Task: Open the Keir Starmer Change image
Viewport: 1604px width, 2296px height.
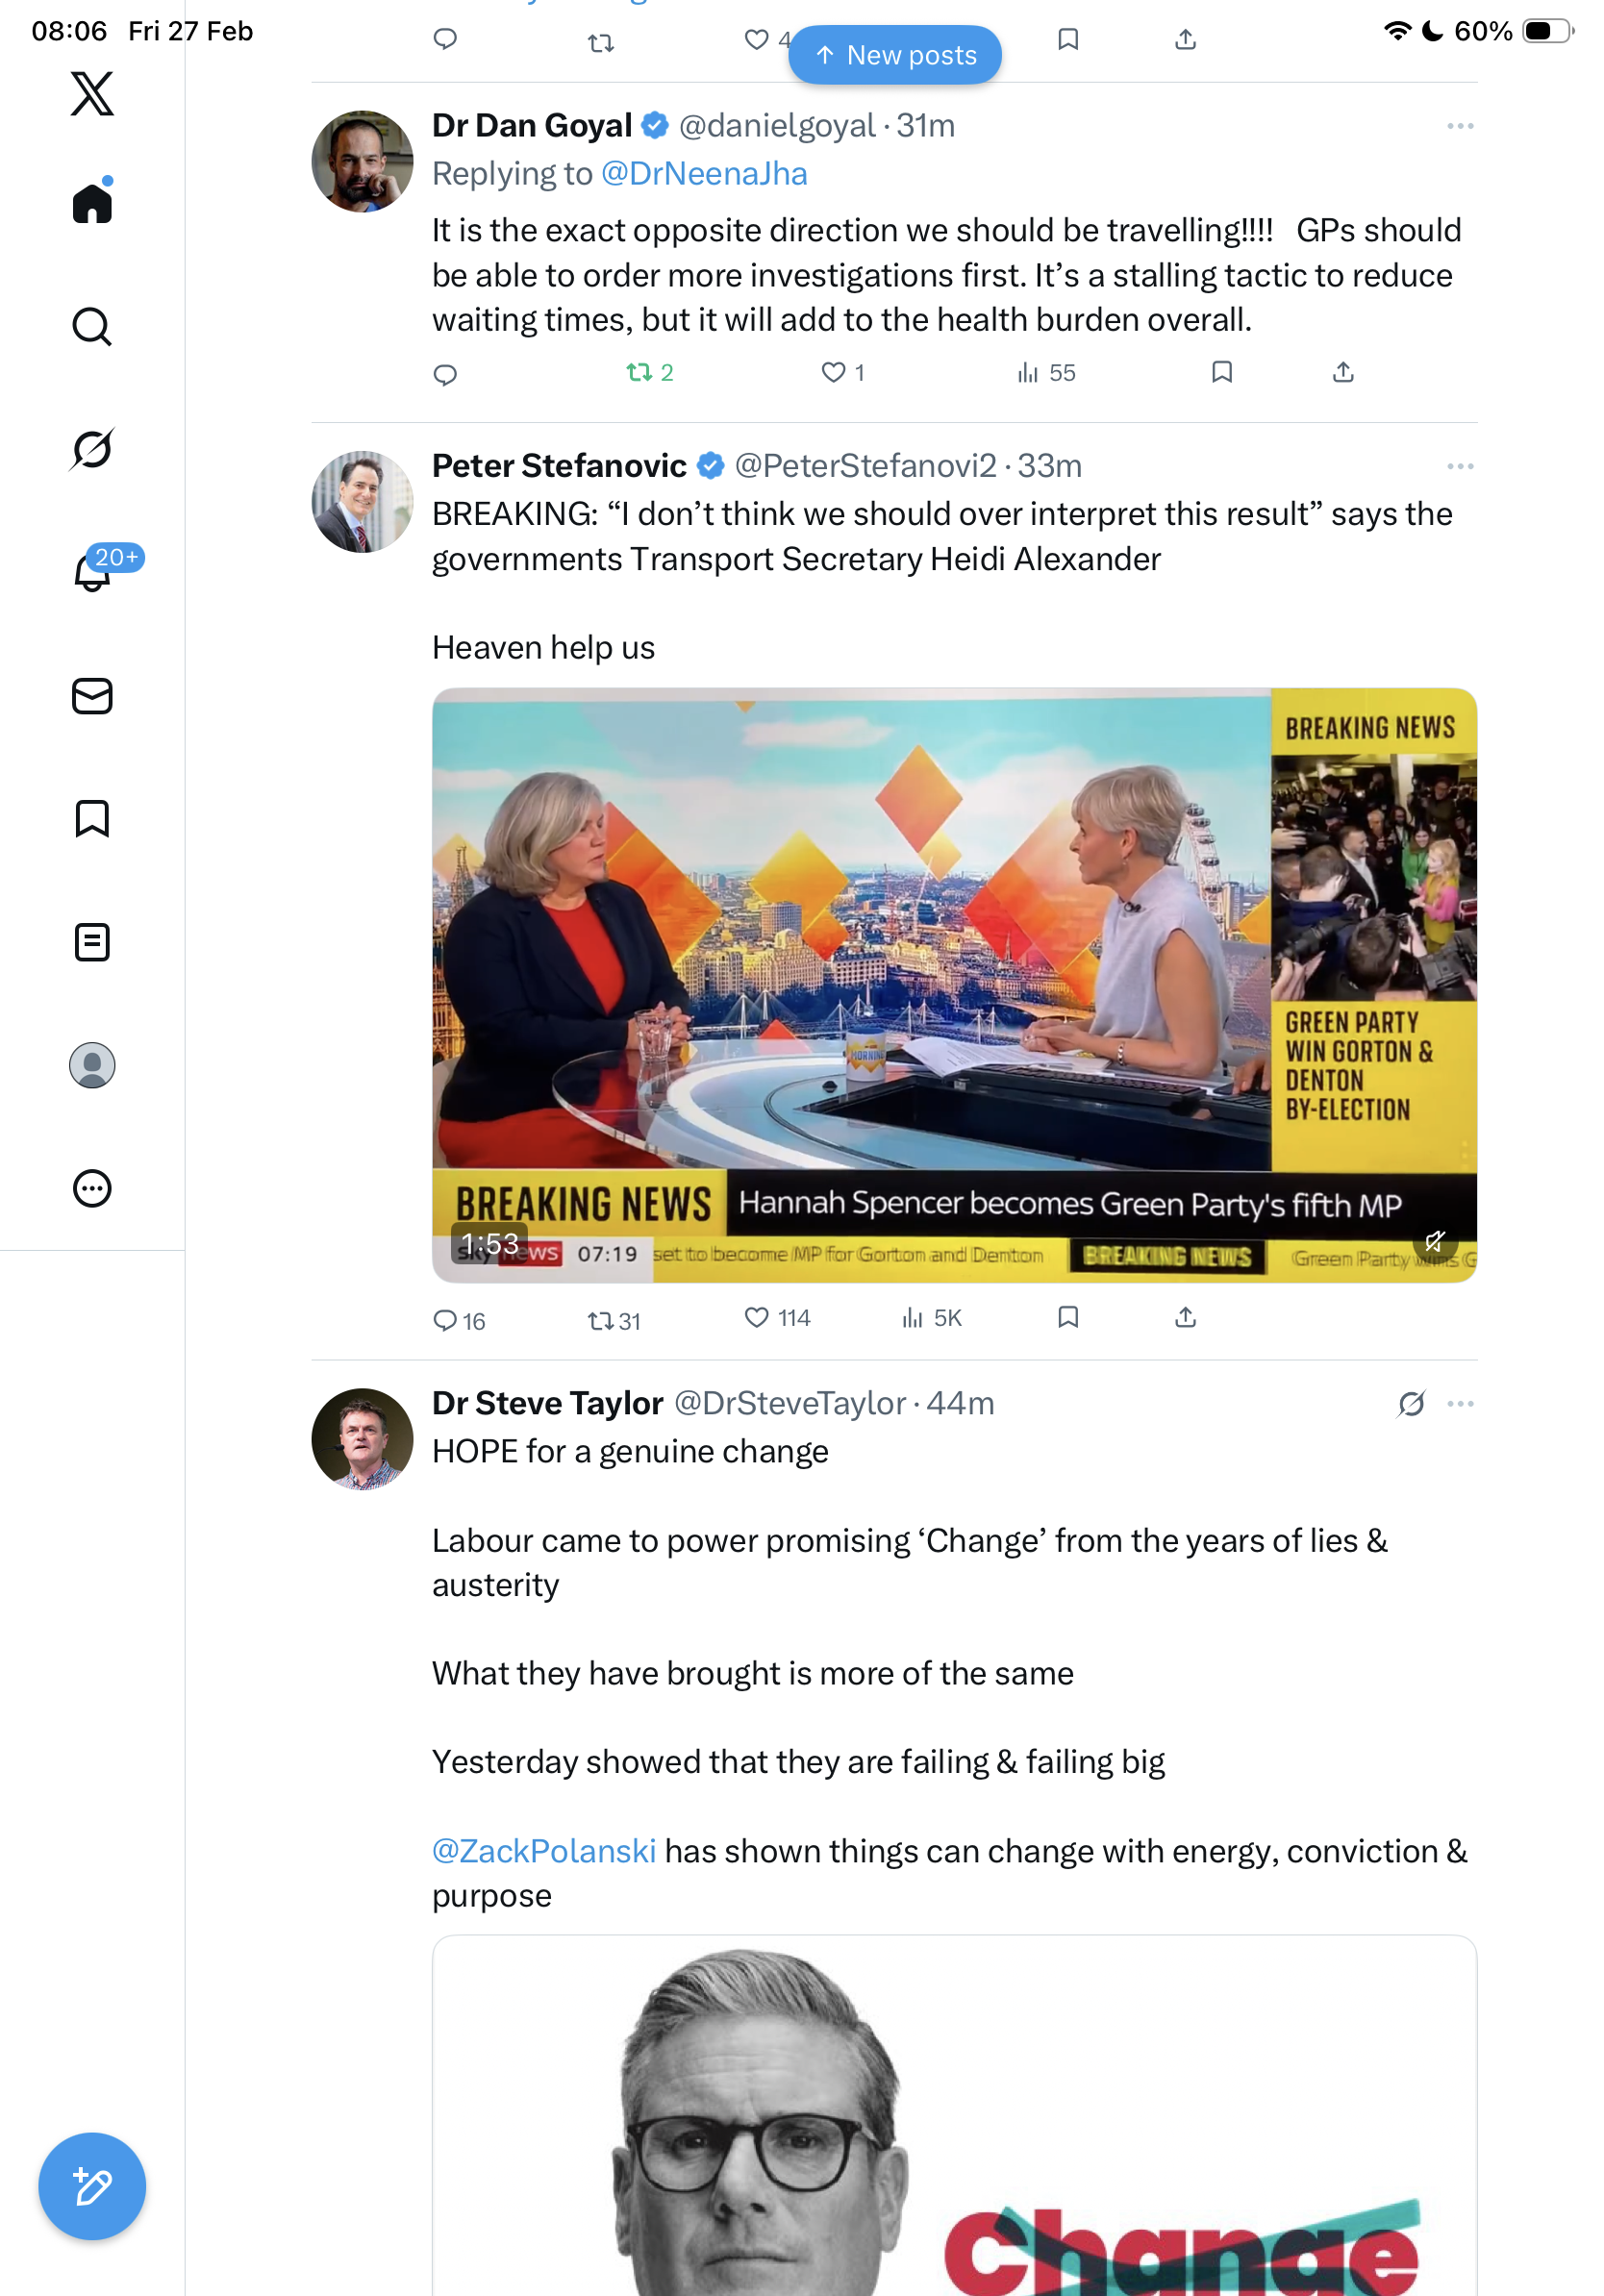Action: pos(954,2120)
